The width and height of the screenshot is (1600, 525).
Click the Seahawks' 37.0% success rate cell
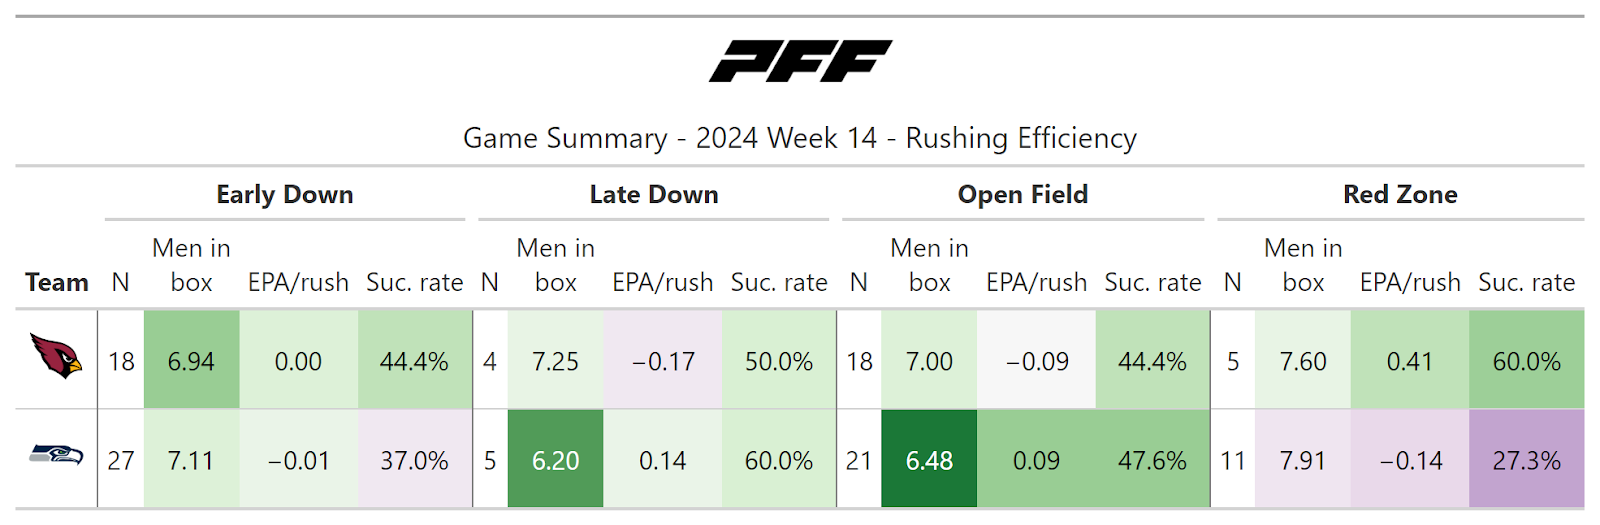414,460
